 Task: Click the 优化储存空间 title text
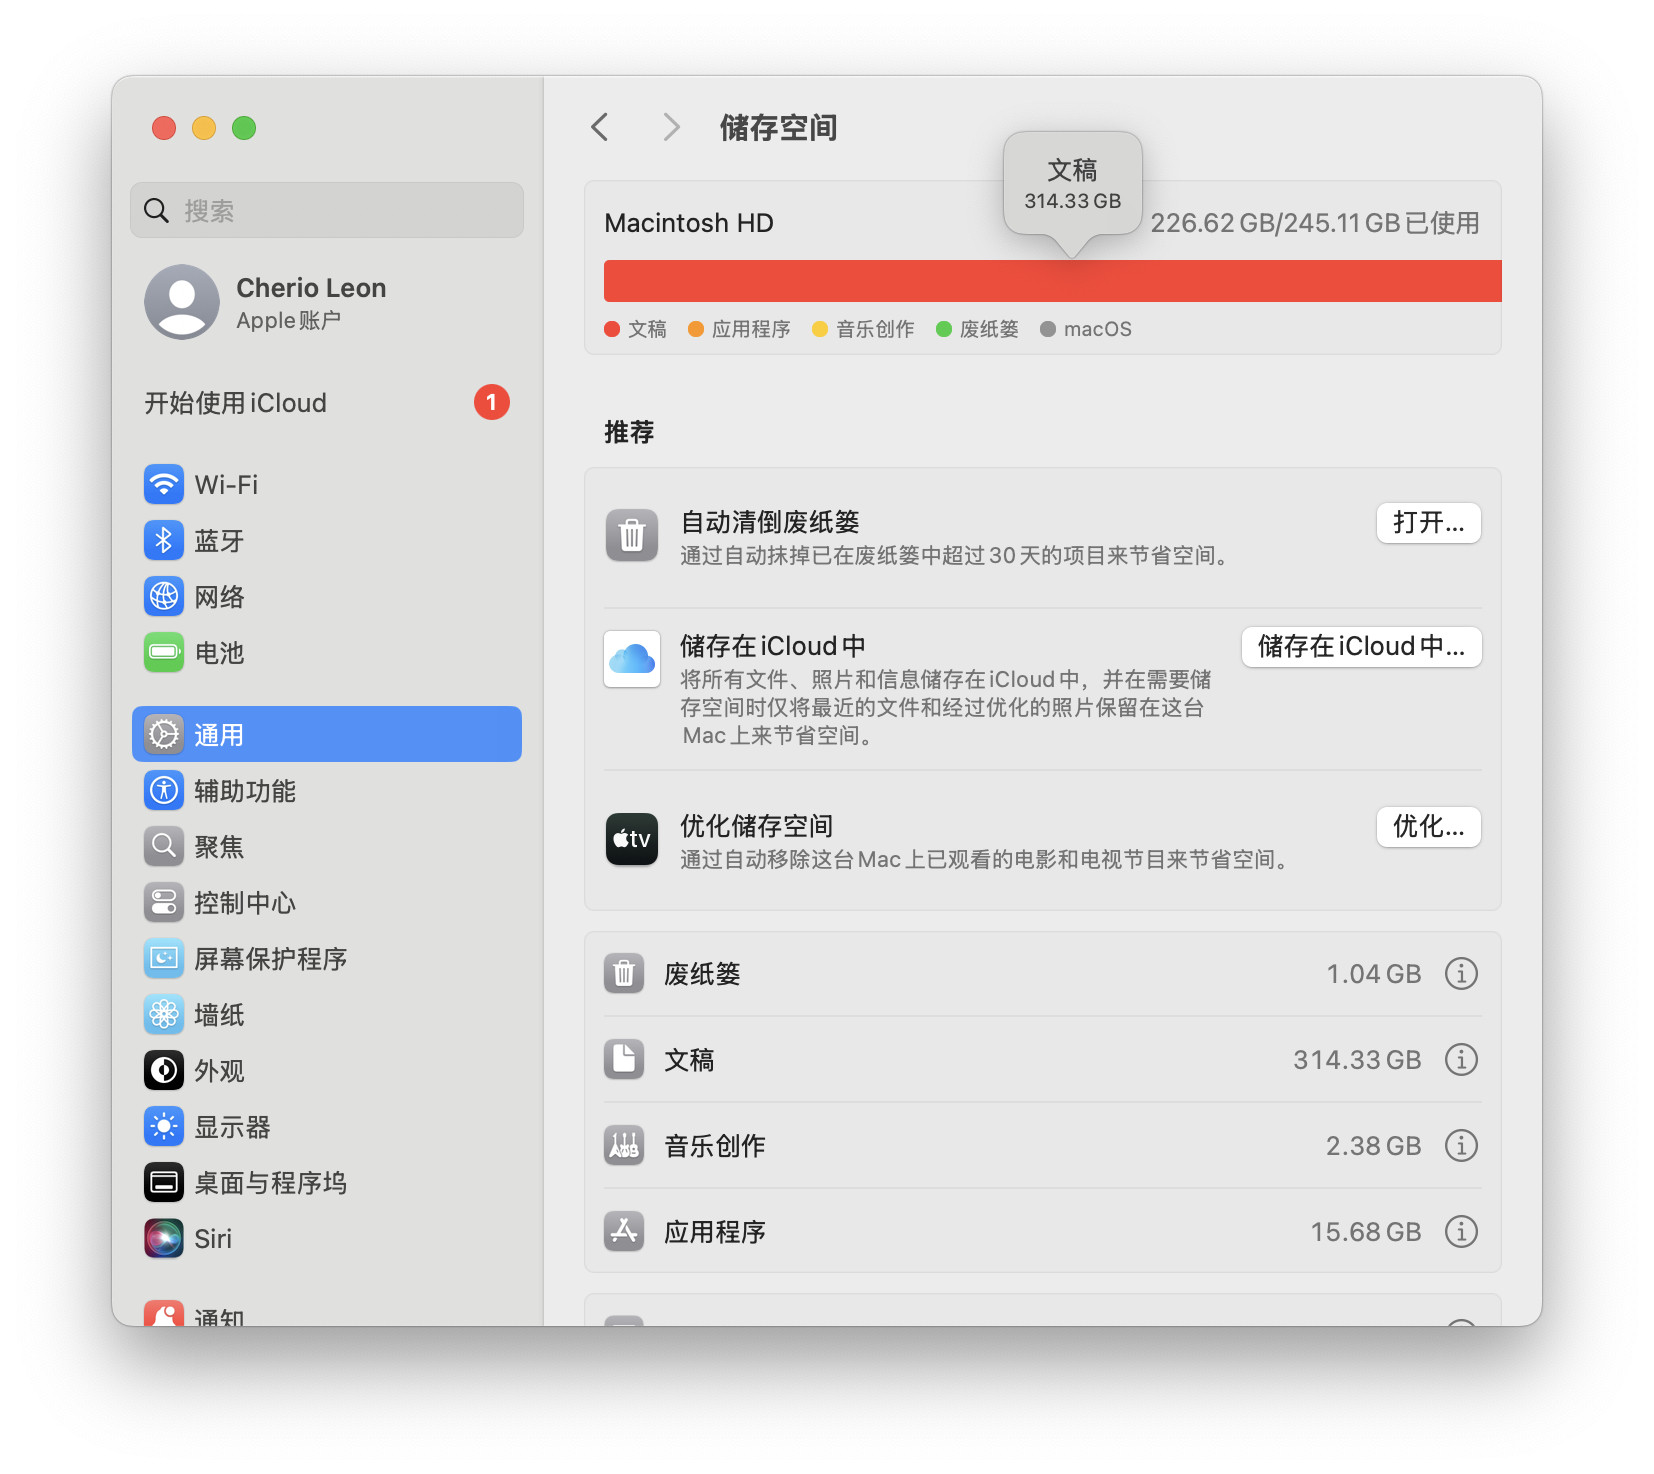[x=757, y=826]
